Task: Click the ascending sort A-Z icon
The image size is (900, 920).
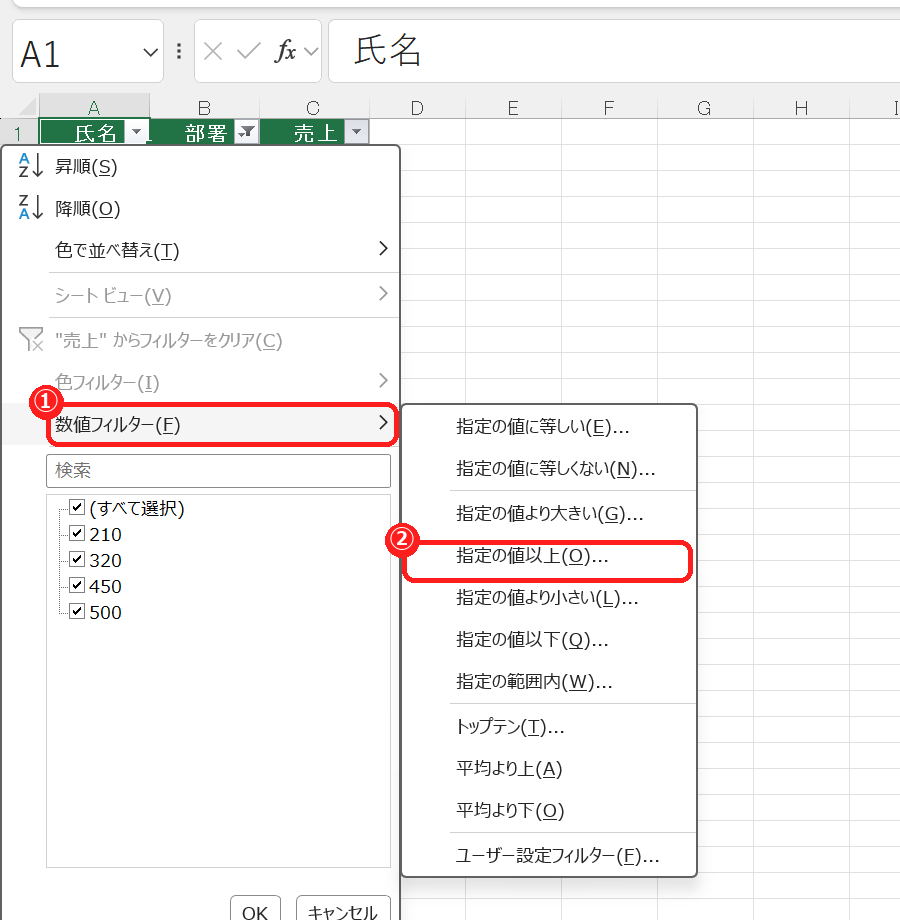Action: point(31,166)
